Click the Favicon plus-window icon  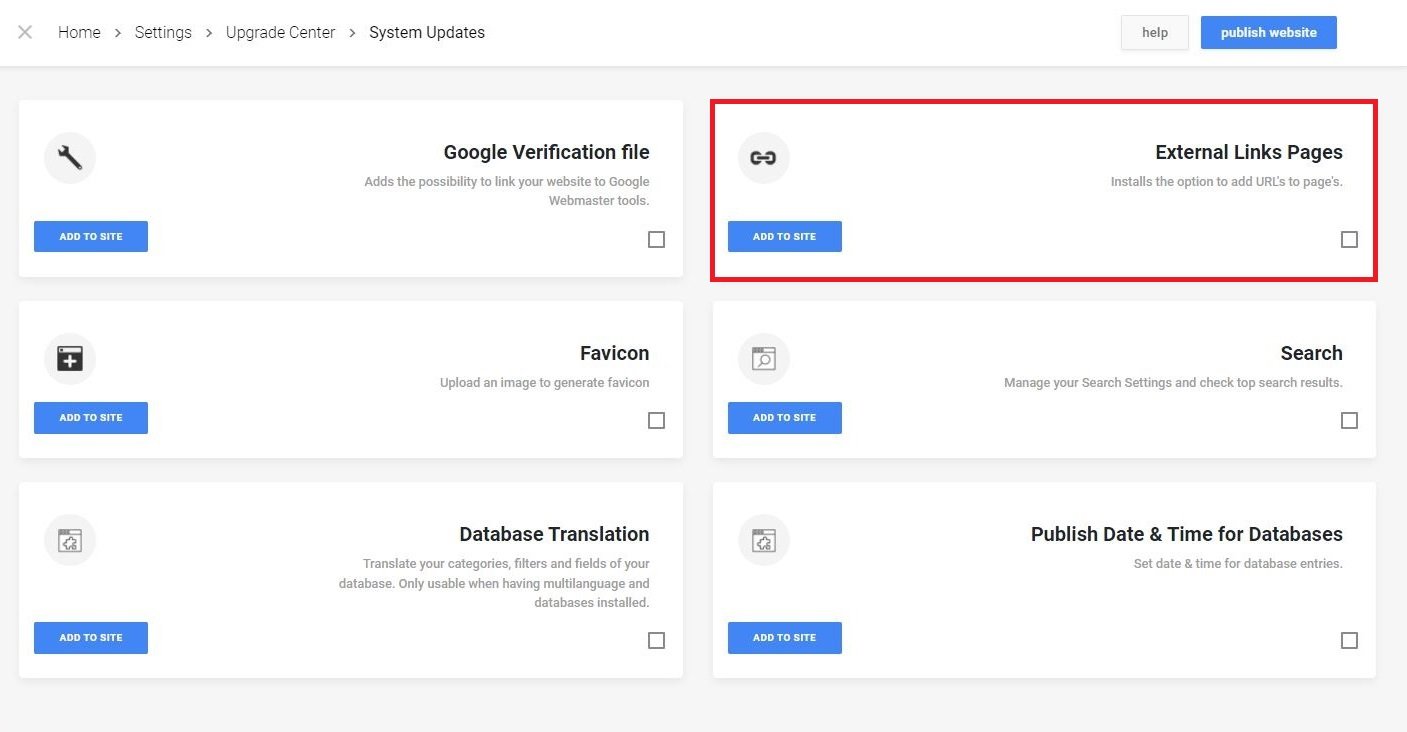(70, 359)
